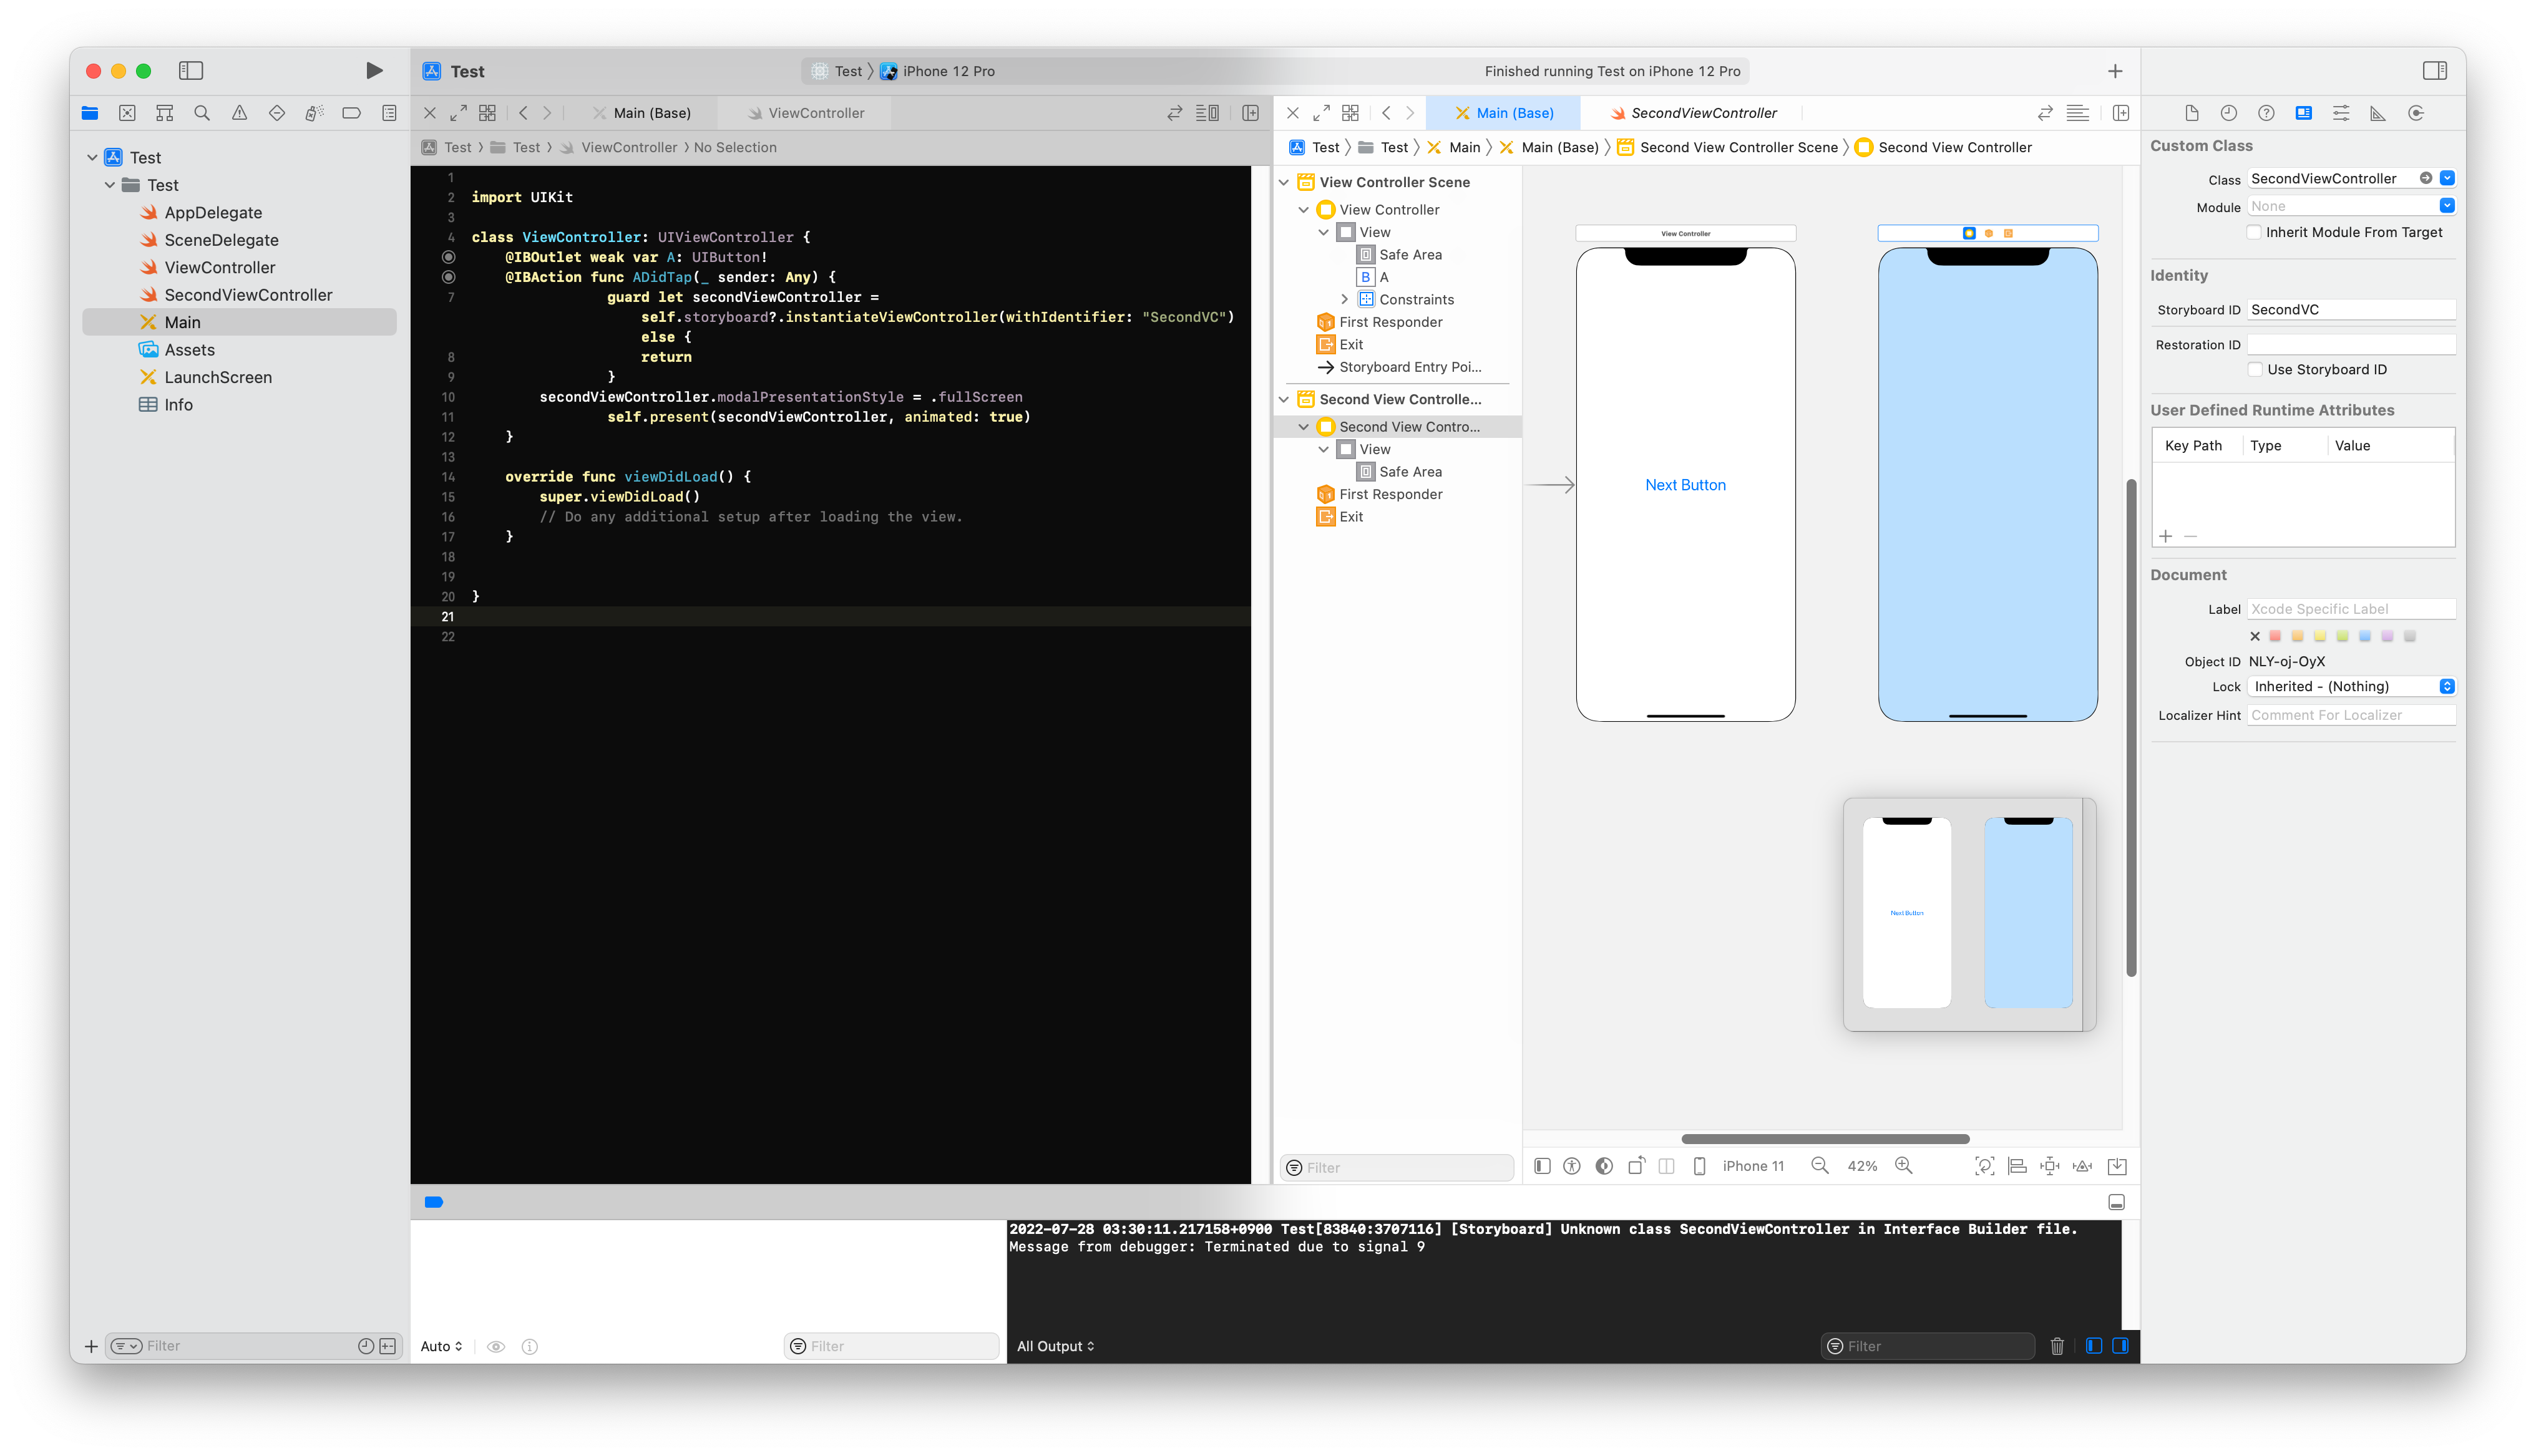2536x1456 pixels.
Task: Open the Find navigator magnifier icon
Action: (x=202, y=113)
